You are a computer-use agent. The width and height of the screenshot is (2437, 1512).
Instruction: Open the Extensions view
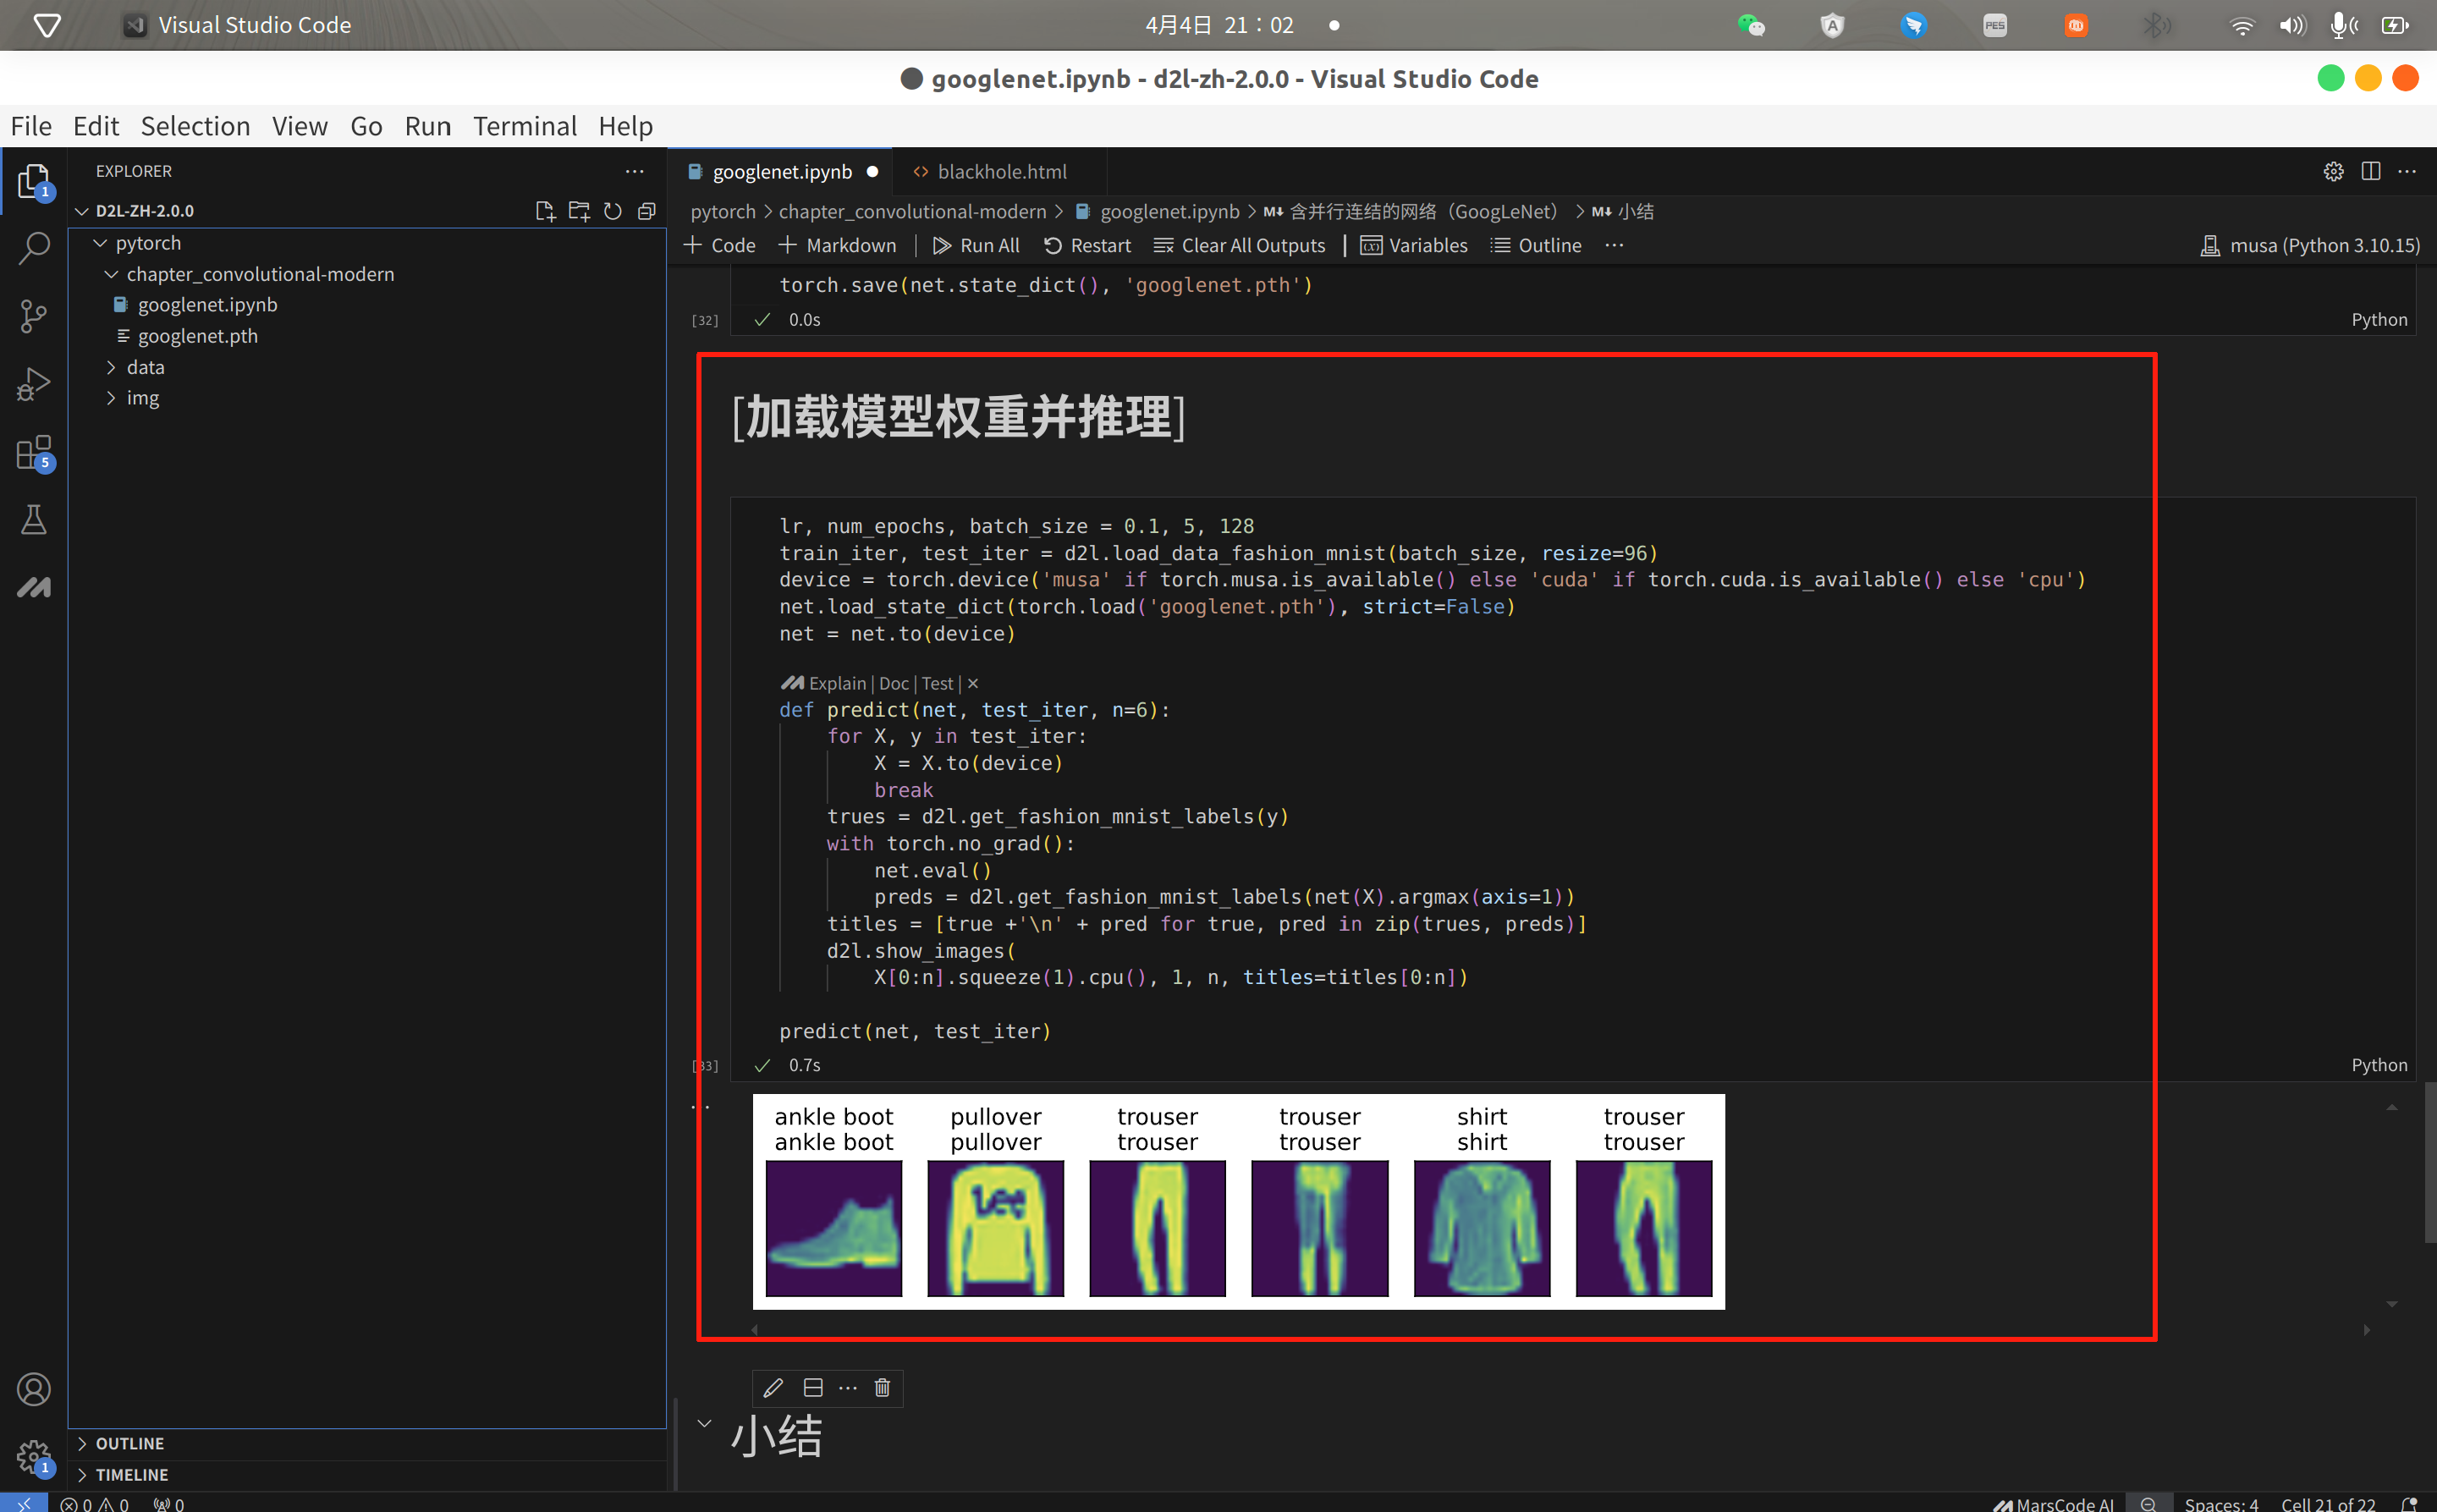(34, 452)
